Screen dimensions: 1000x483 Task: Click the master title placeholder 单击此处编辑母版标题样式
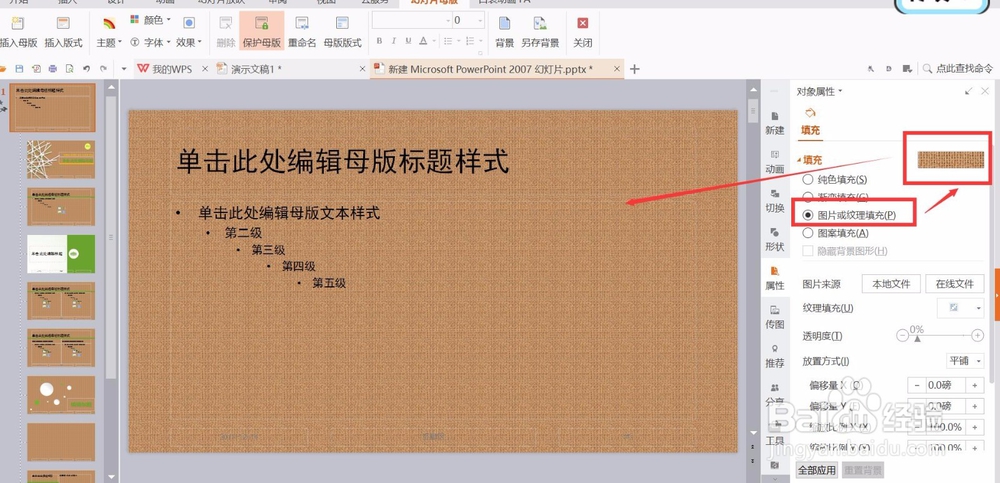point(343,161)
